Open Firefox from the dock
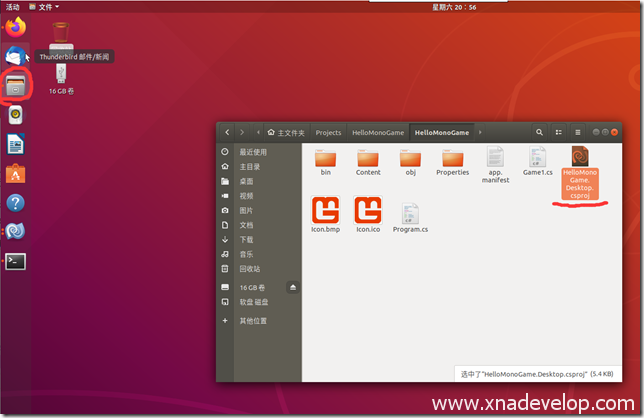 tap(15, 26)
